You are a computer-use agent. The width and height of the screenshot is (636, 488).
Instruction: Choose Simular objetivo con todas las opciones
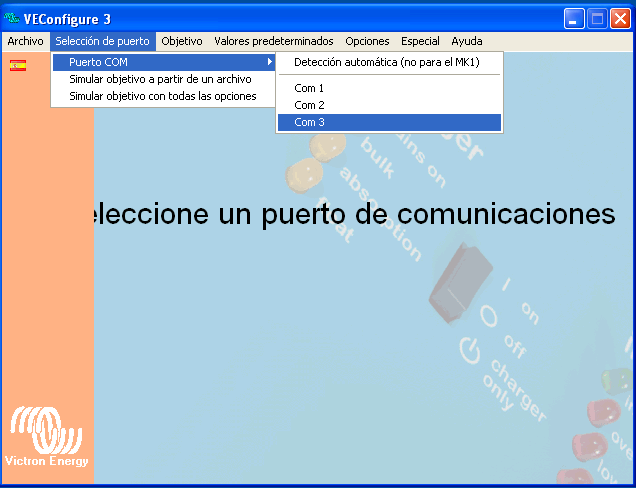[164, 97]
